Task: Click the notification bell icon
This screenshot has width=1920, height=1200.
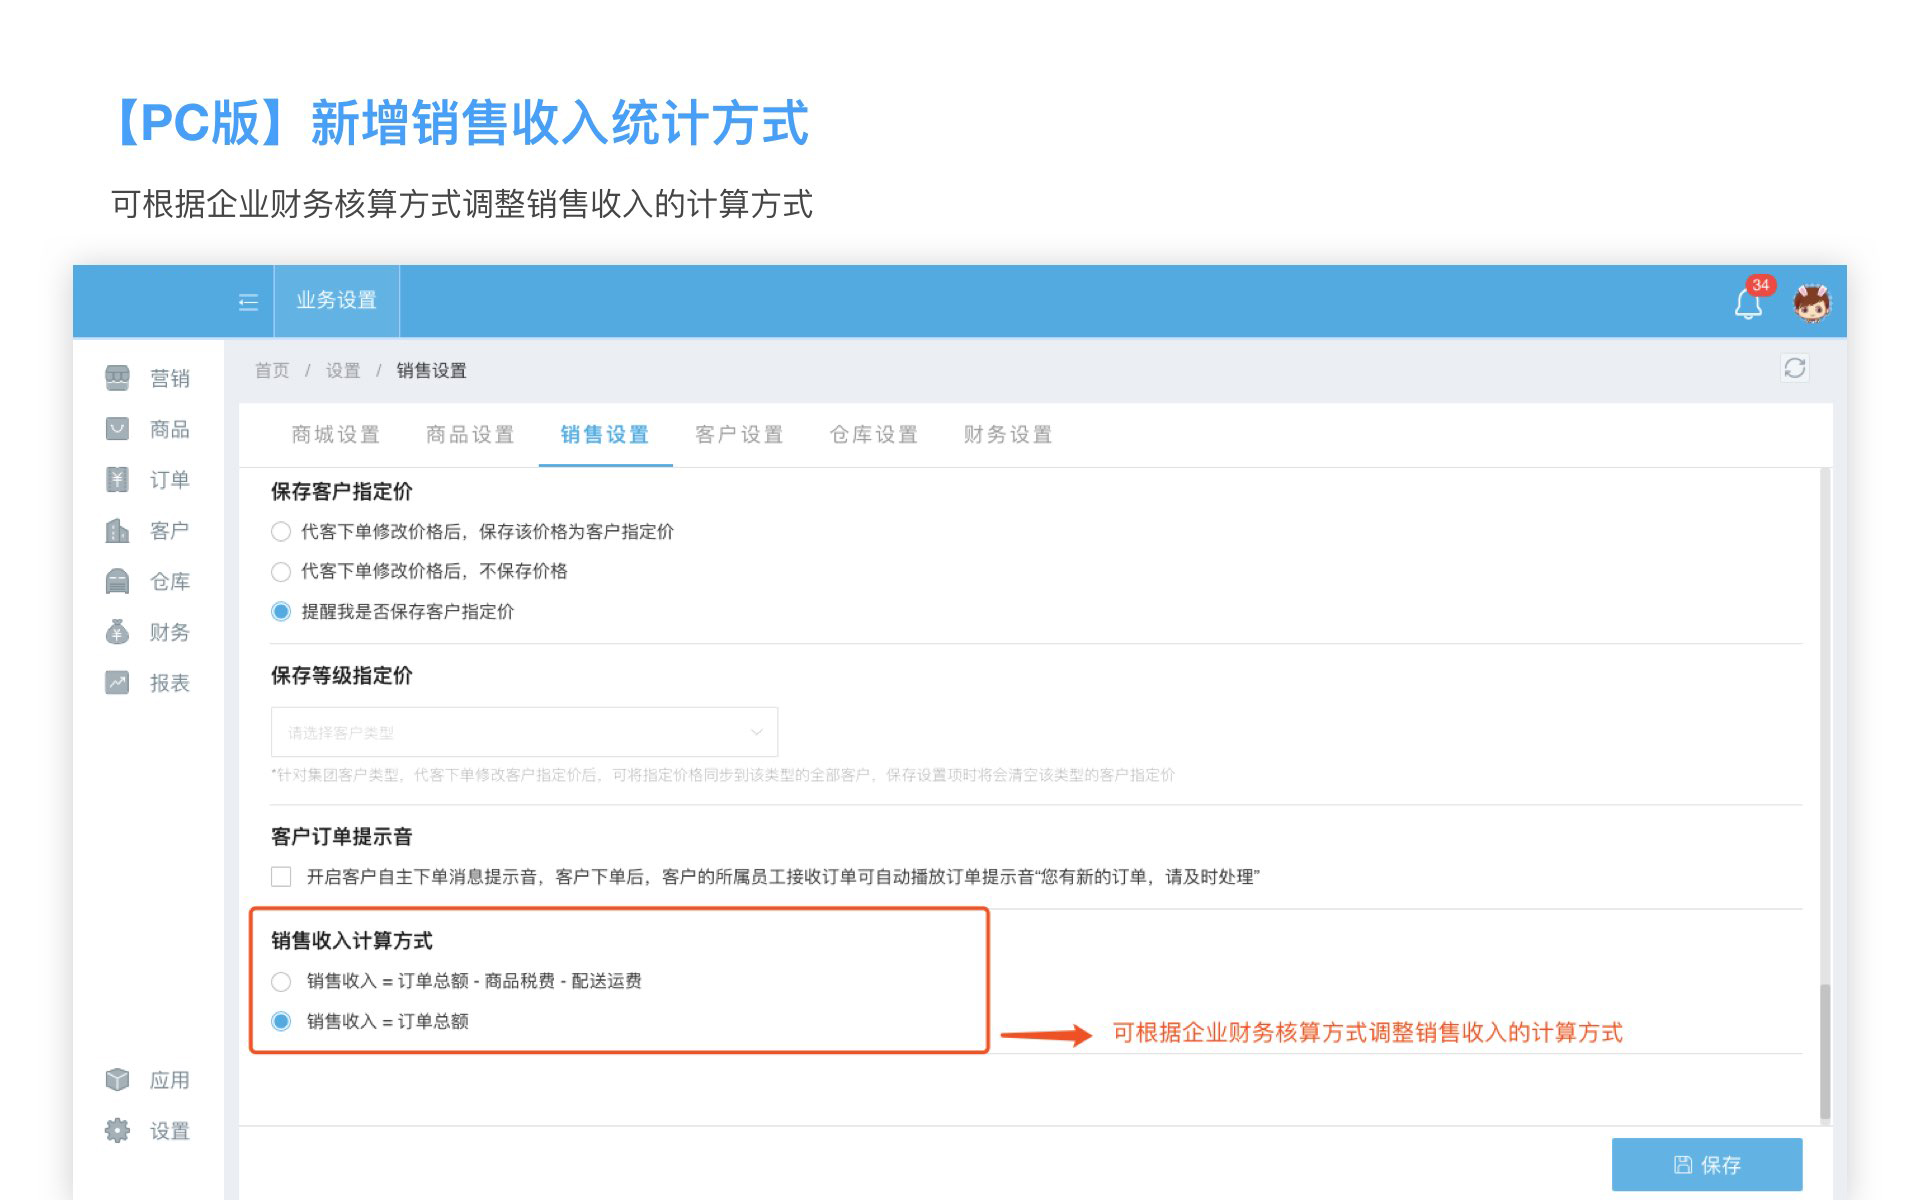Action: point(1747,304)
